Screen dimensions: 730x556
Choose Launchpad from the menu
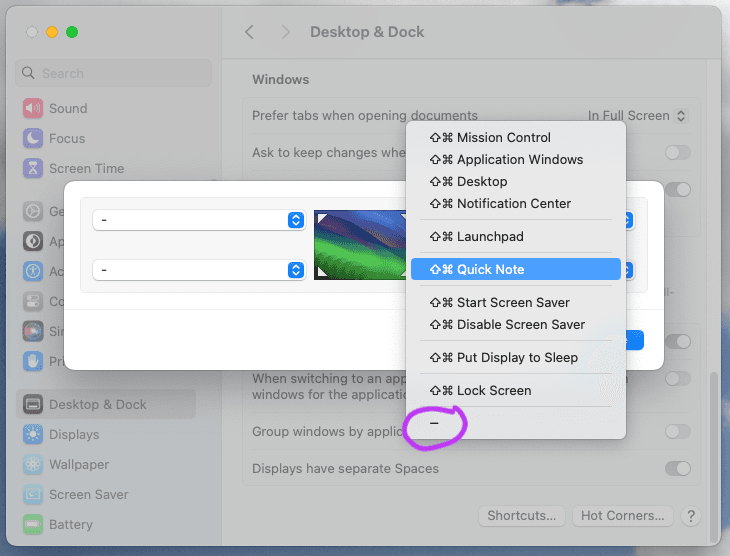click(x=516, y=237)
